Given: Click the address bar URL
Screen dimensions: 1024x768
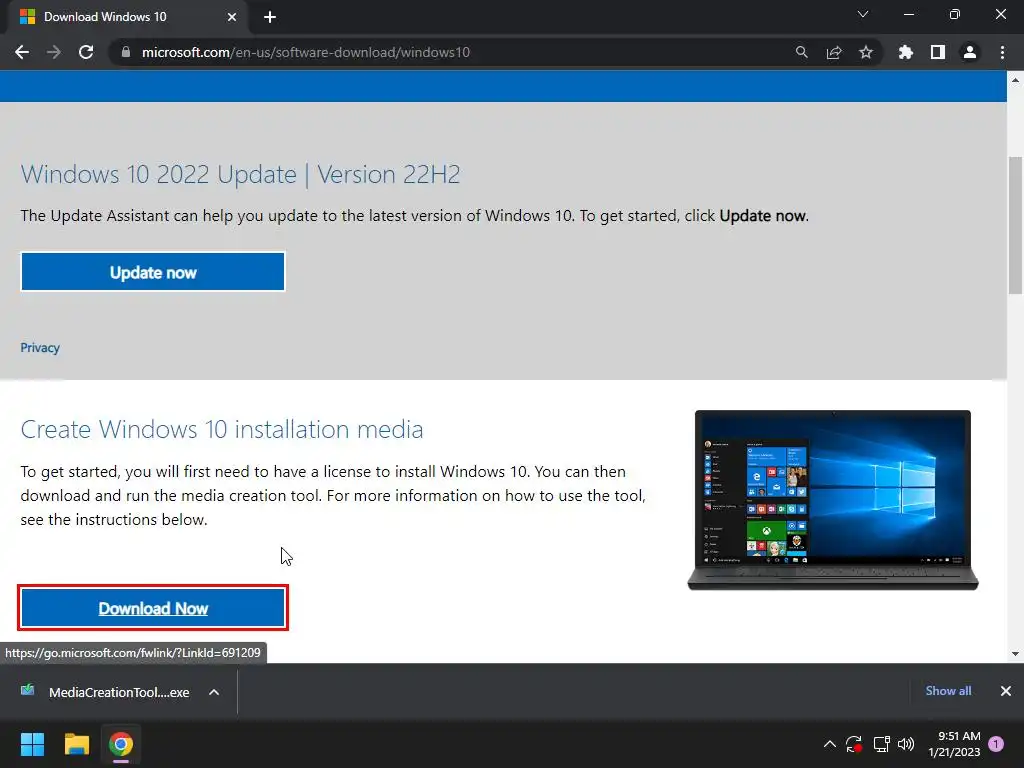Looking at the screenshot, I should click(x=306, y=52).
